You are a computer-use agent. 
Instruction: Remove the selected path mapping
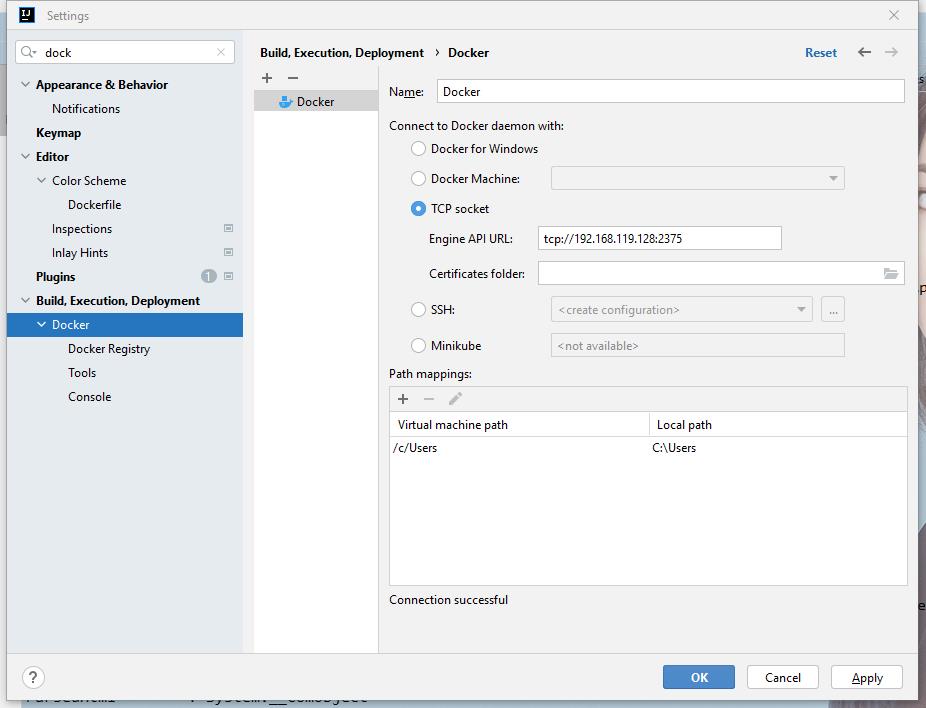pos(429,399)
